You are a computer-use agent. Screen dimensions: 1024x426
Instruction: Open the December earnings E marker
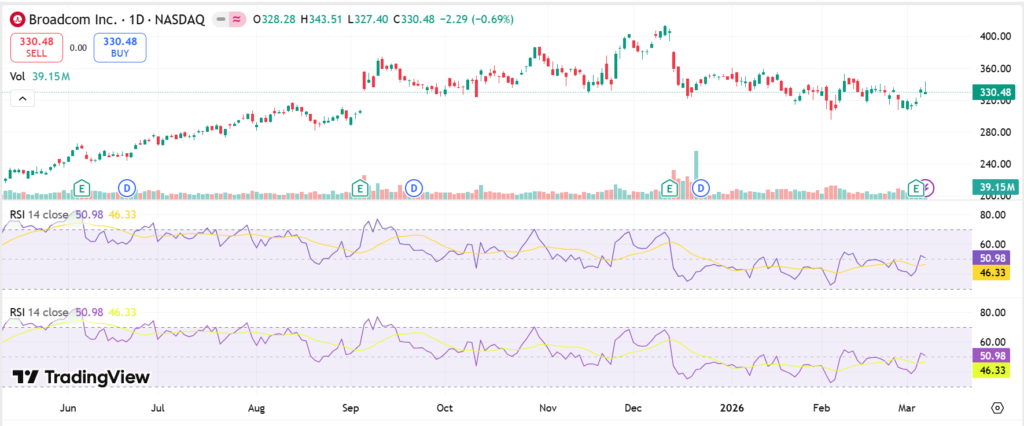coord(669,188)
